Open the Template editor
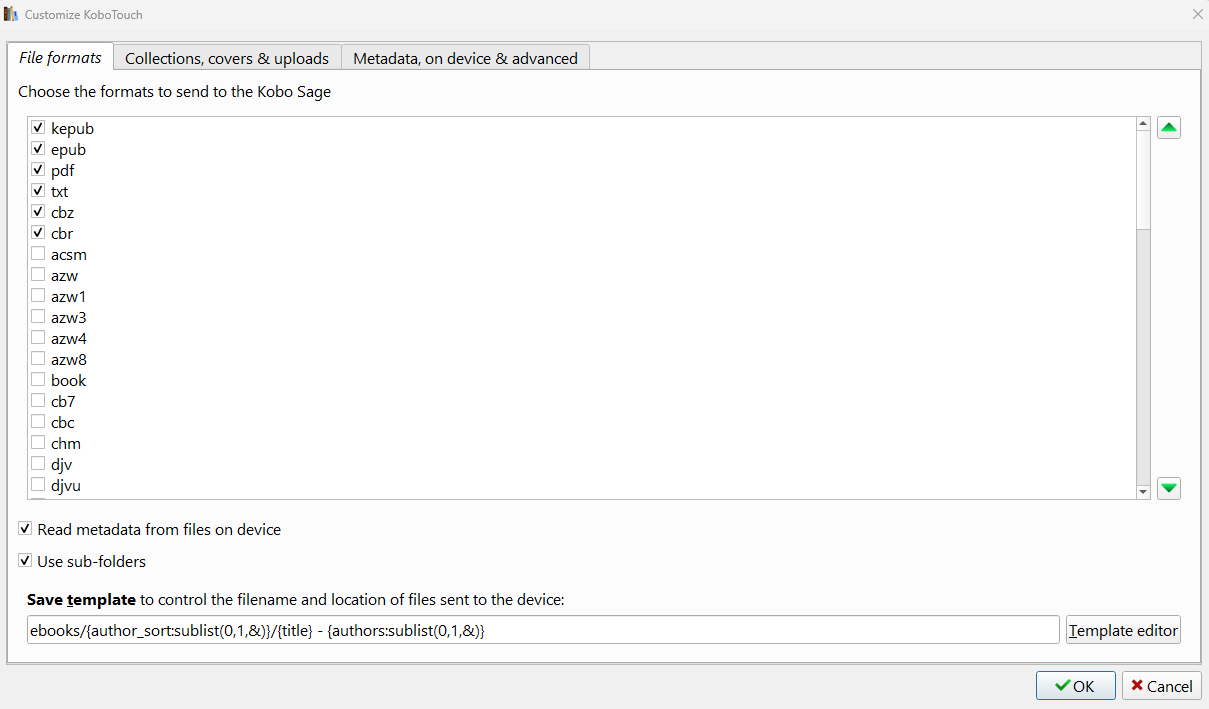The width and height of the screenshot is (1209, 709). point(1123,630)
